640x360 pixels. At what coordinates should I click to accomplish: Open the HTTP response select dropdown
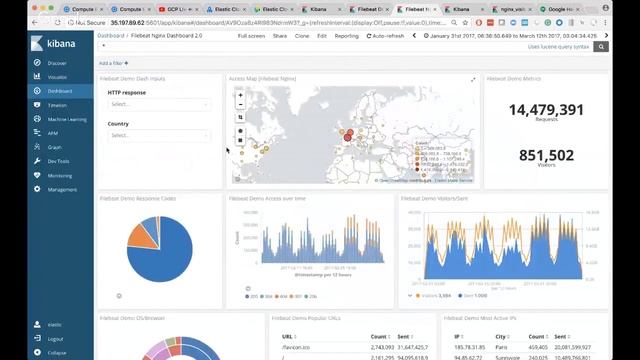point(159,104)
